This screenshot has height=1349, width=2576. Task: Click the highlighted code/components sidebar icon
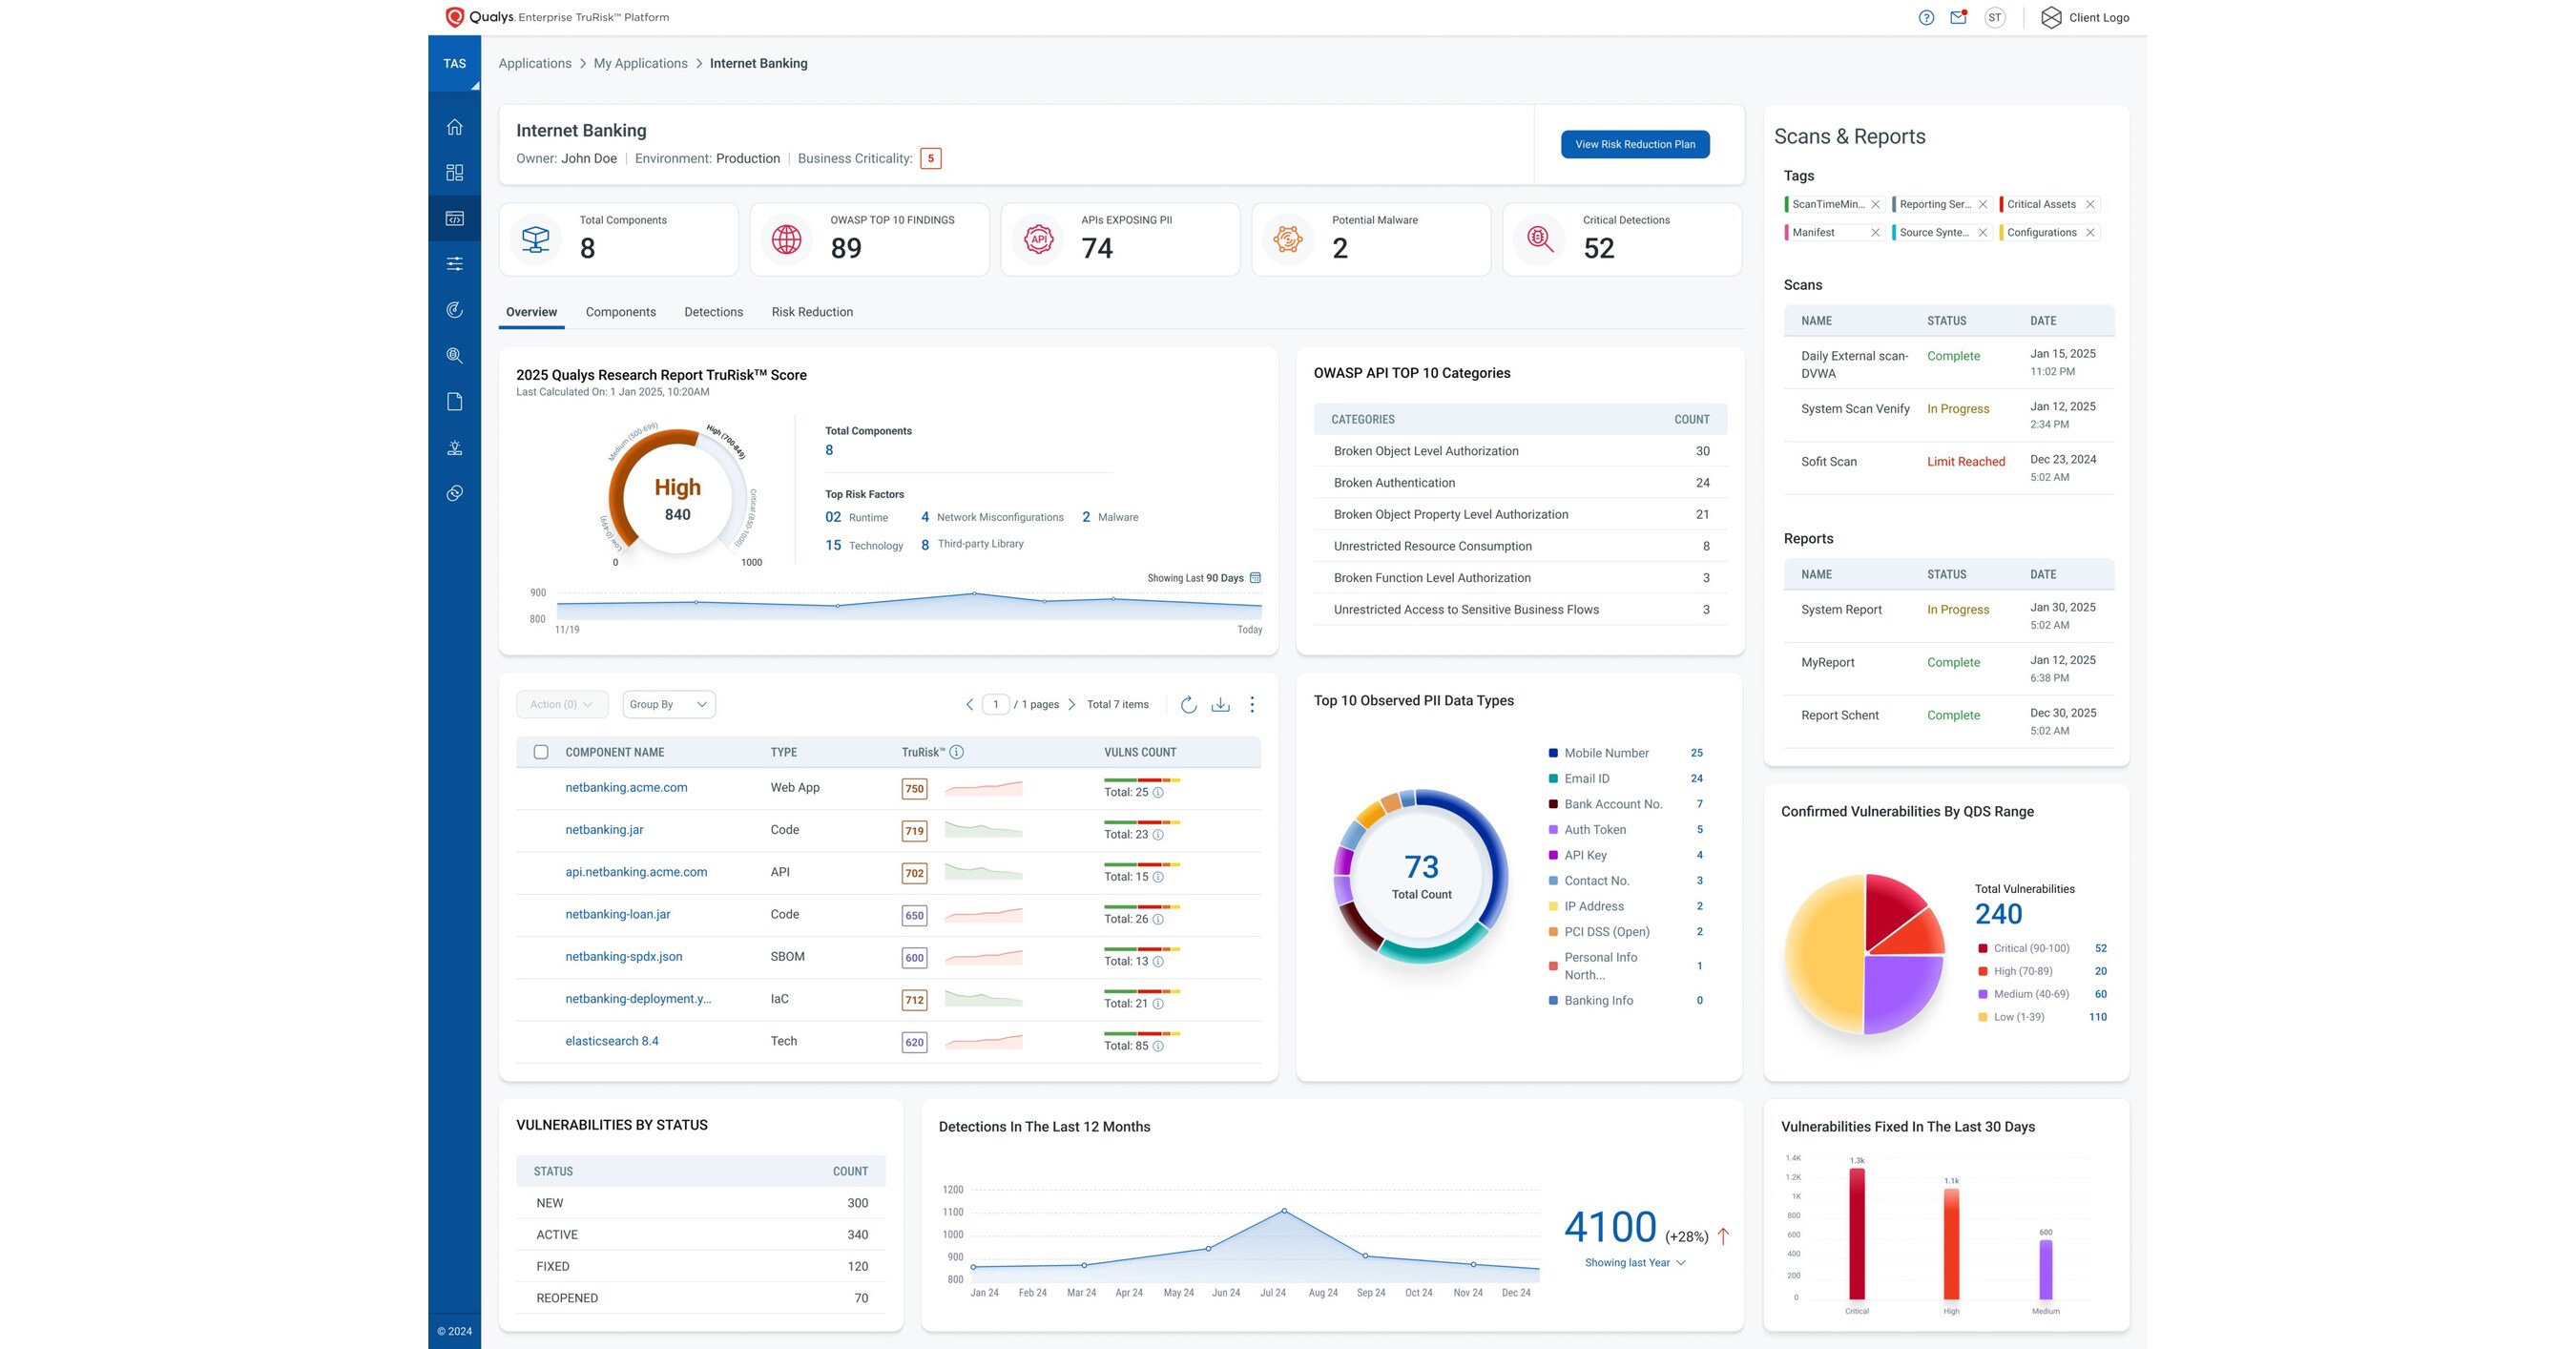[x=455, y=217]
